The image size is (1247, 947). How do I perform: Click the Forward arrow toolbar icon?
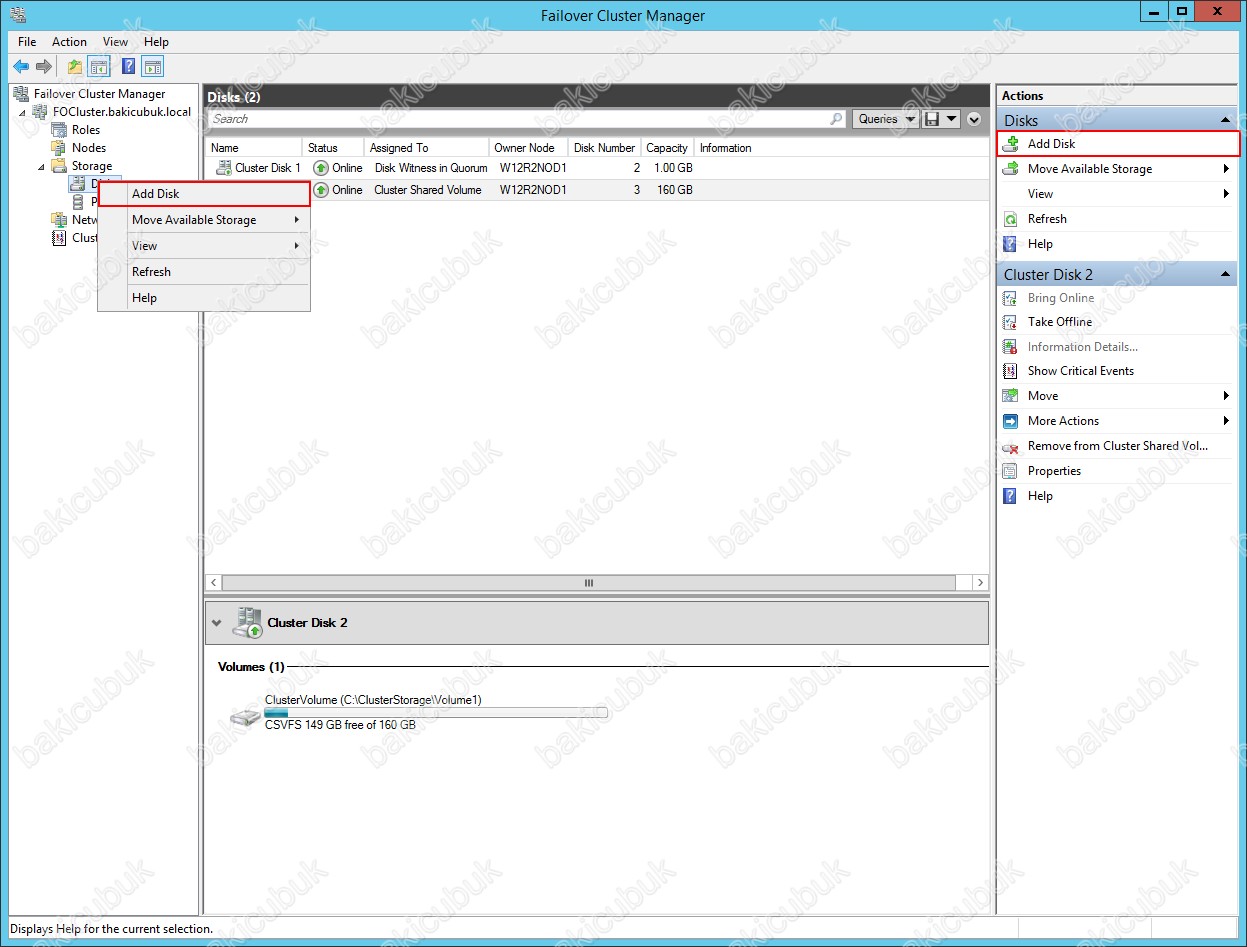pos(43,67)
